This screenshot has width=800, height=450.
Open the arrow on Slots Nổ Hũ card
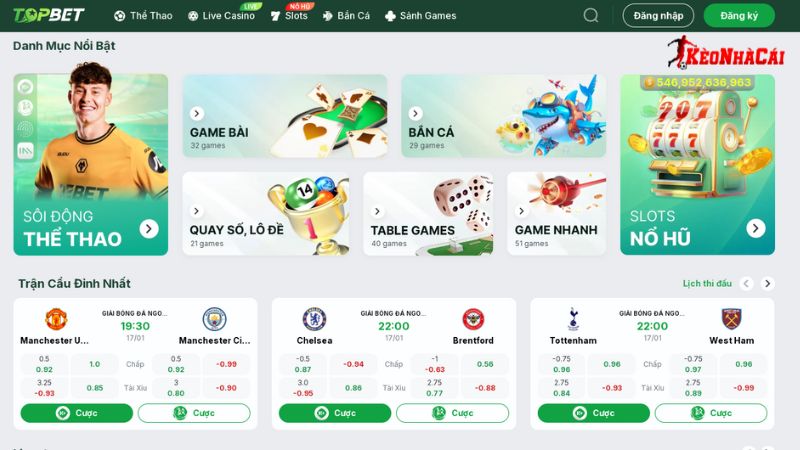point(756,228)
